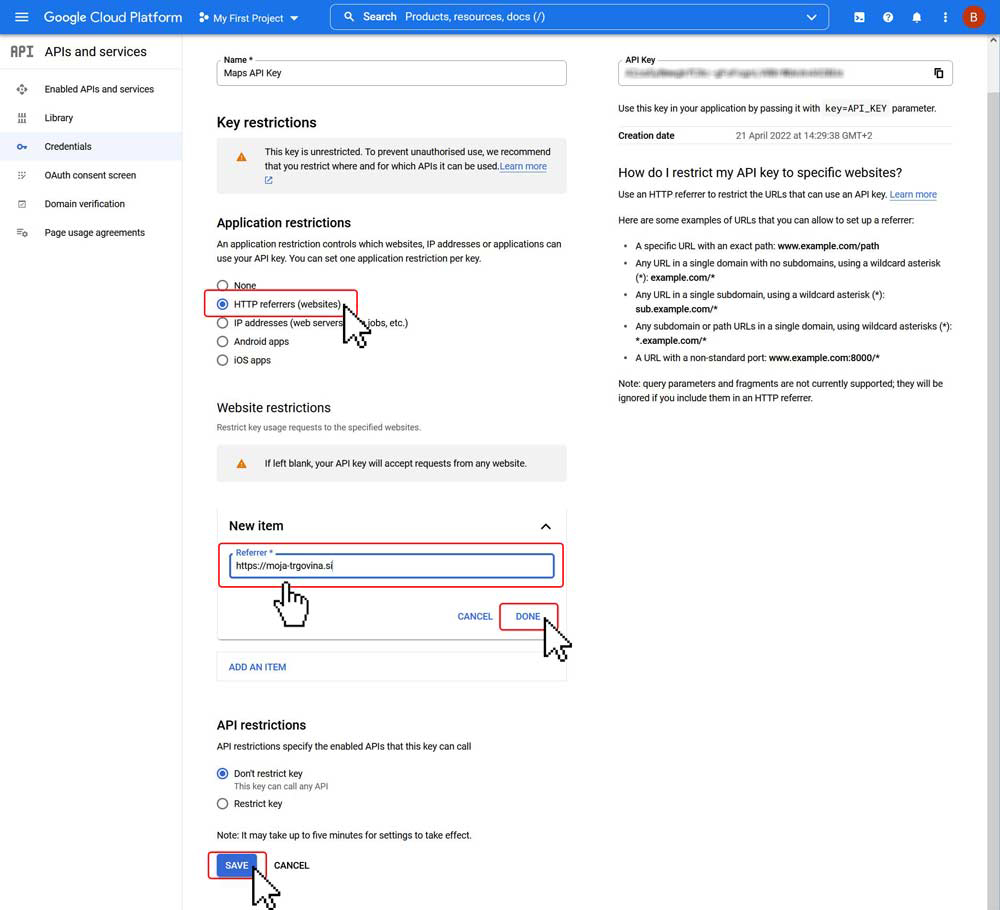
Task: Click the Credentials key icon
Action: tap(22, 147)
